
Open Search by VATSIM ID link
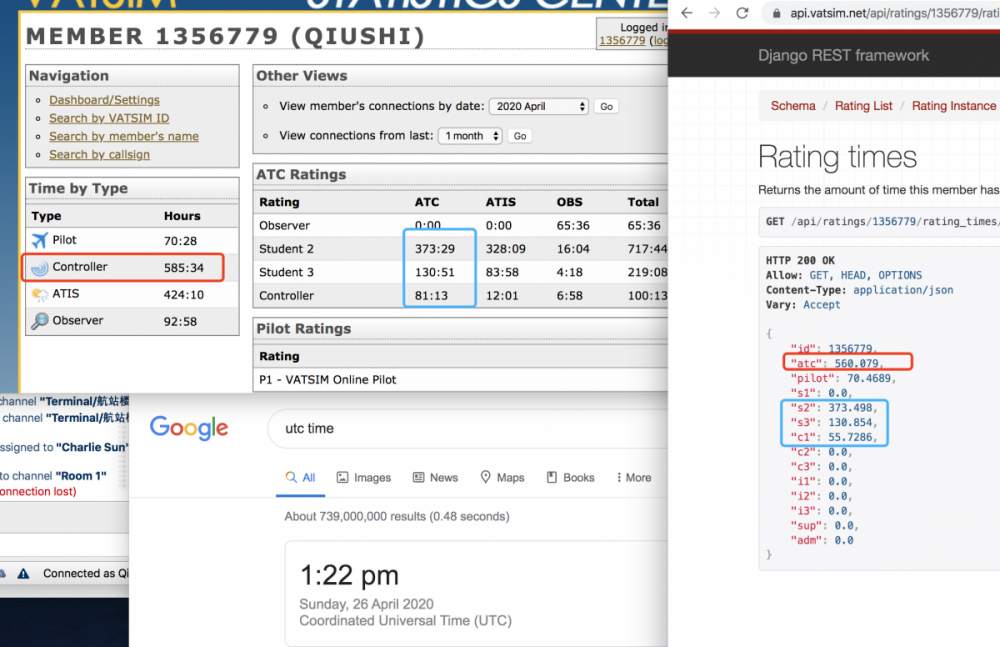point(109,118)
